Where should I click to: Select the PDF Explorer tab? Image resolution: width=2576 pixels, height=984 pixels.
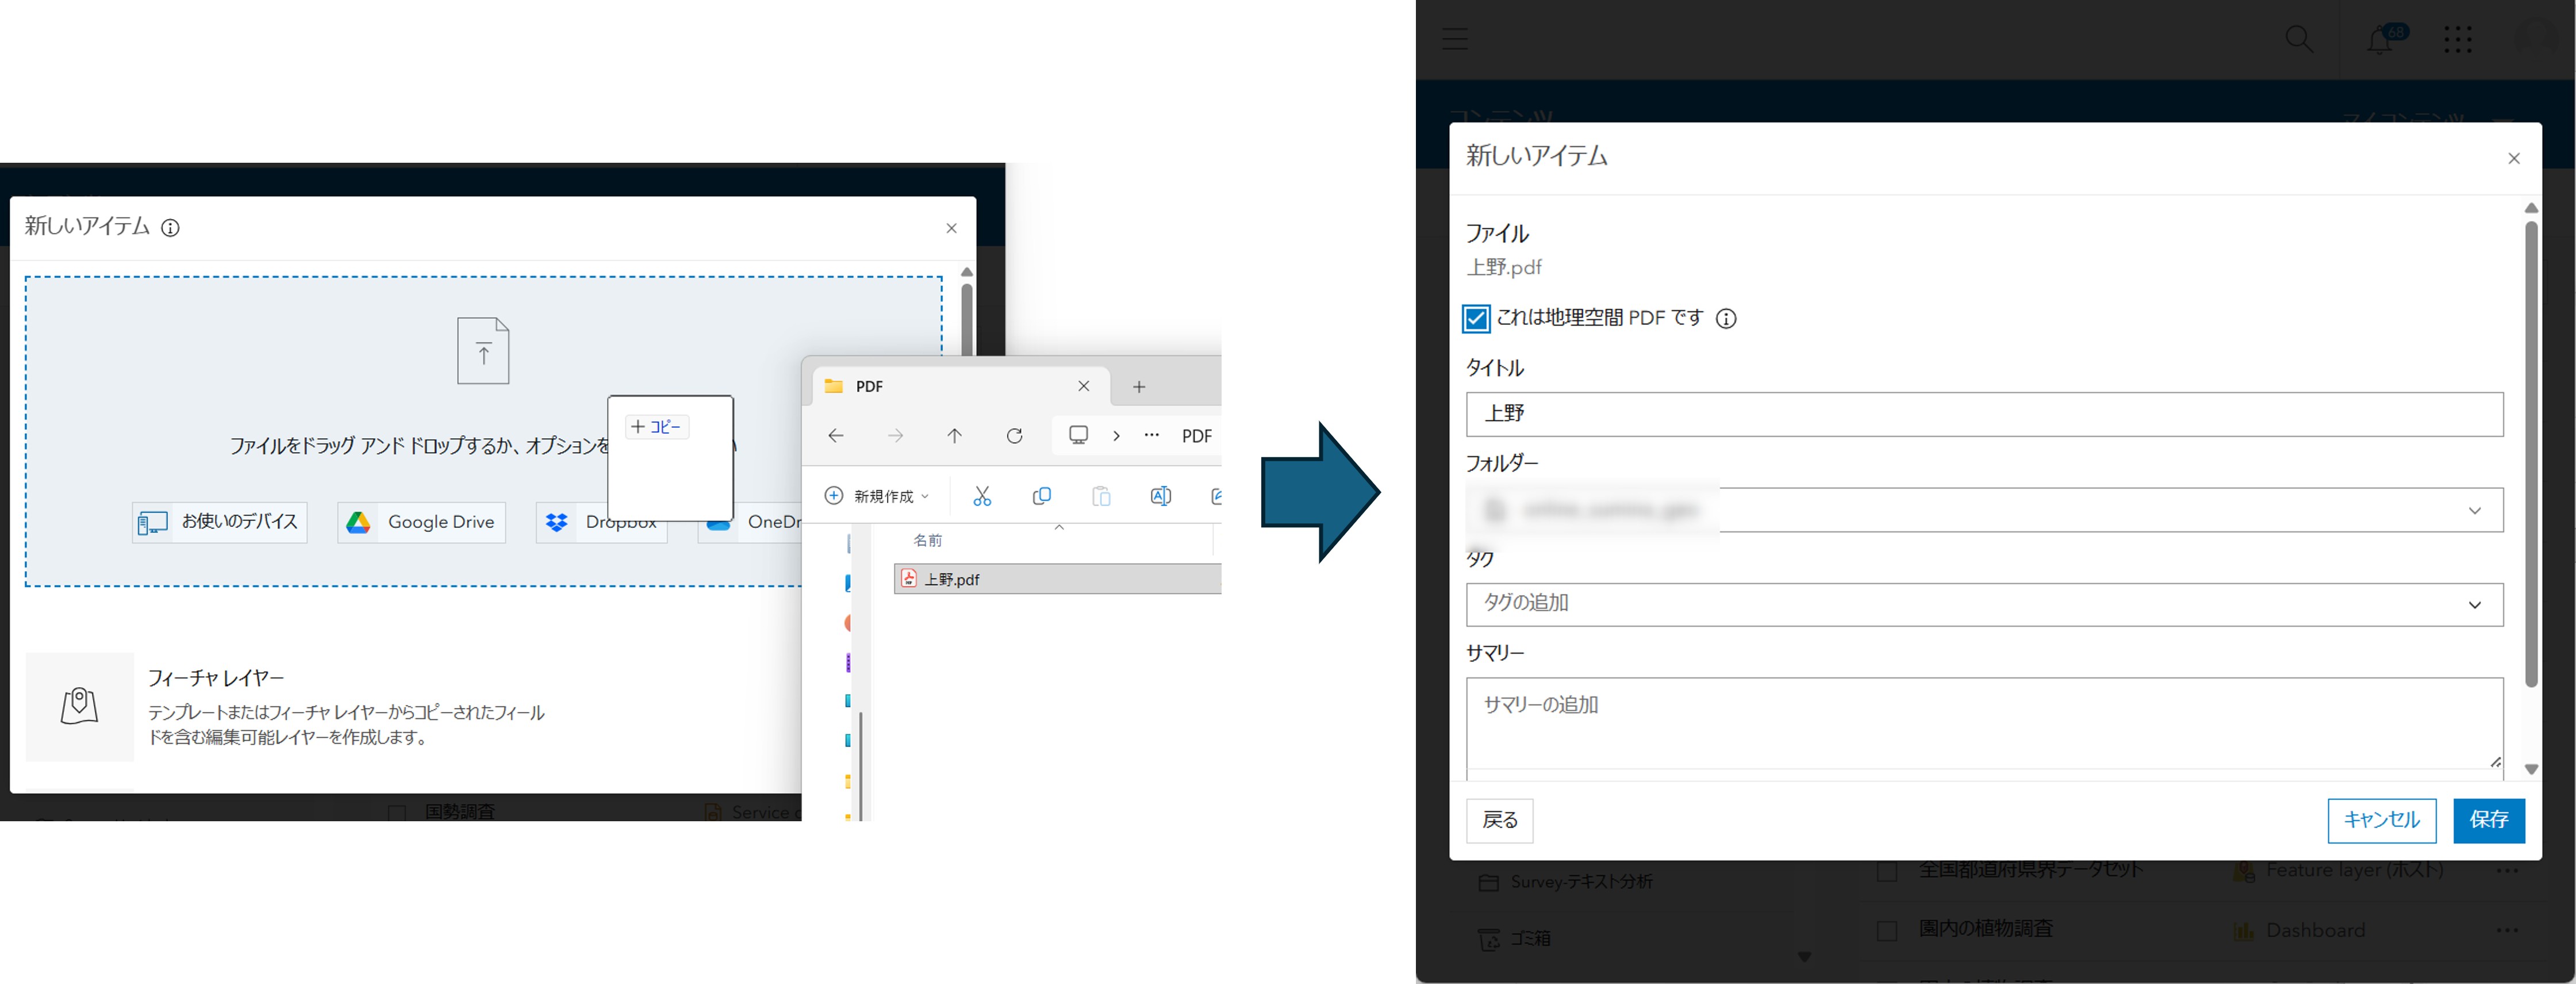(x=940, y=387)
